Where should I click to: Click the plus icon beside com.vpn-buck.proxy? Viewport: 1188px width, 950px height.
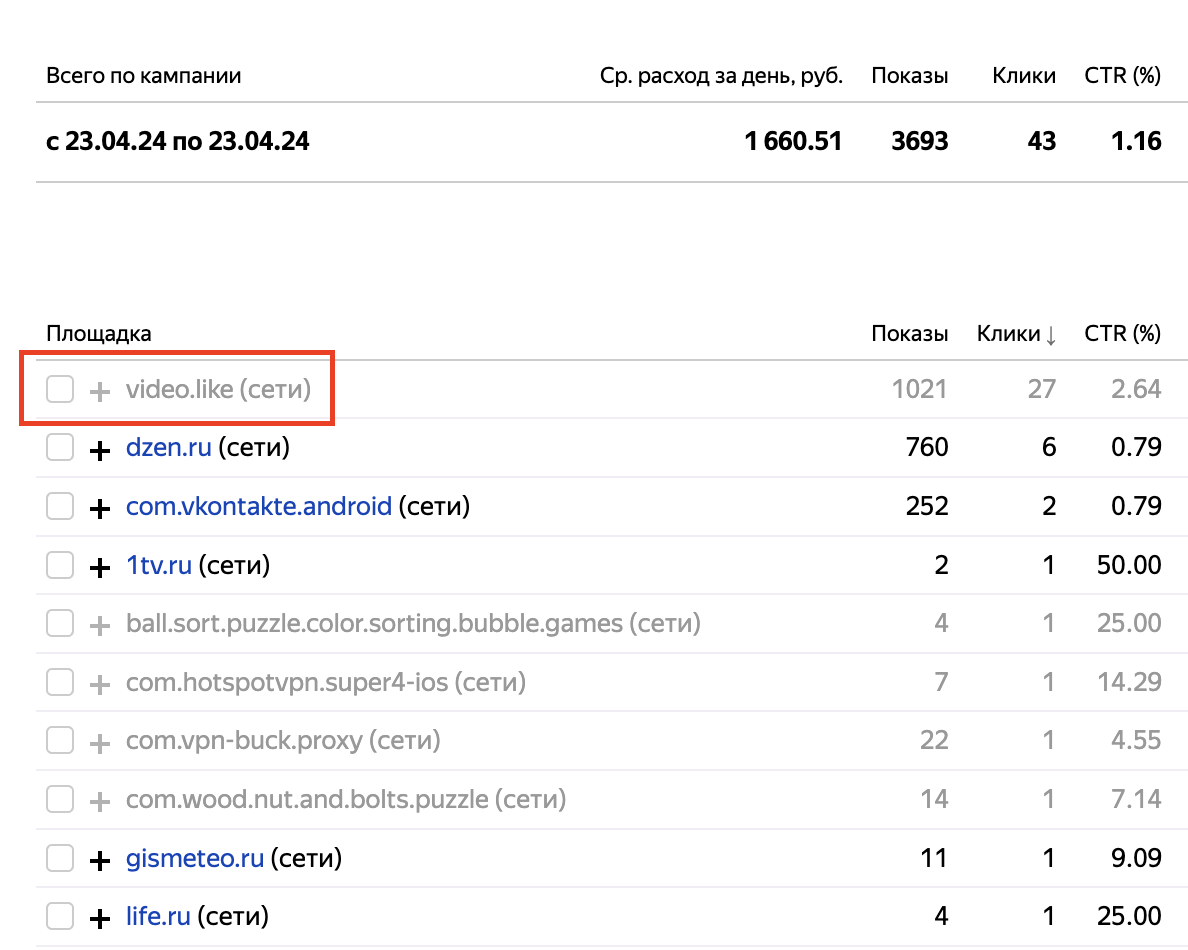[99, 743]
